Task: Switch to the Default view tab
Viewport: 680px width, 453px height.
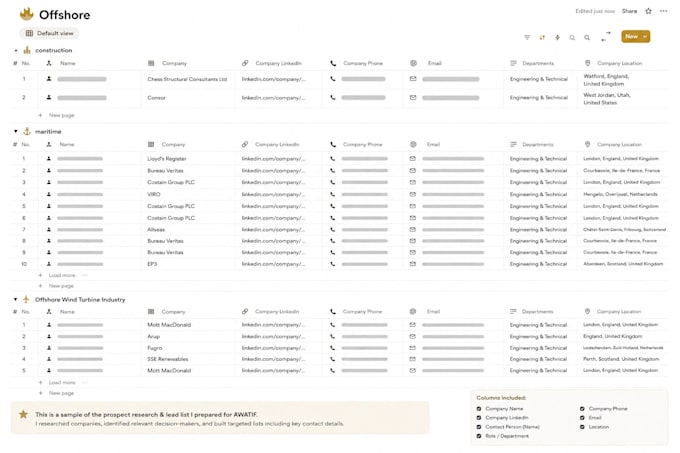Action: pyautogui.click(x=49, y=33)
